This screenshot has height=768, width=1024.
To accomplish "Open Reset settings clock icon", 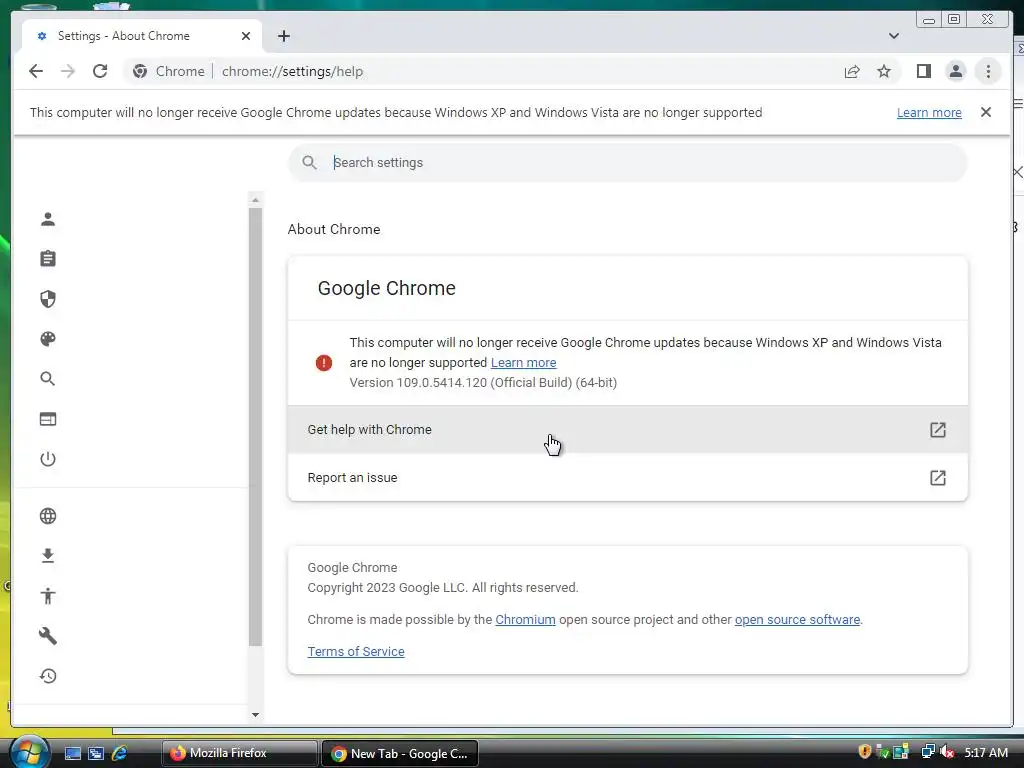I will 48,676.
